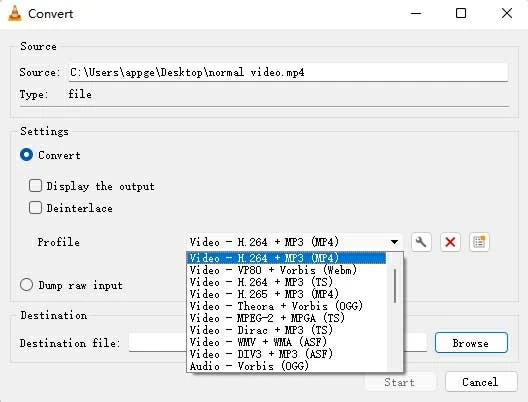The width and height of the screenshot is (528, 402).
Task: Choose the Dump raw input option
Action: pos(26,285)
